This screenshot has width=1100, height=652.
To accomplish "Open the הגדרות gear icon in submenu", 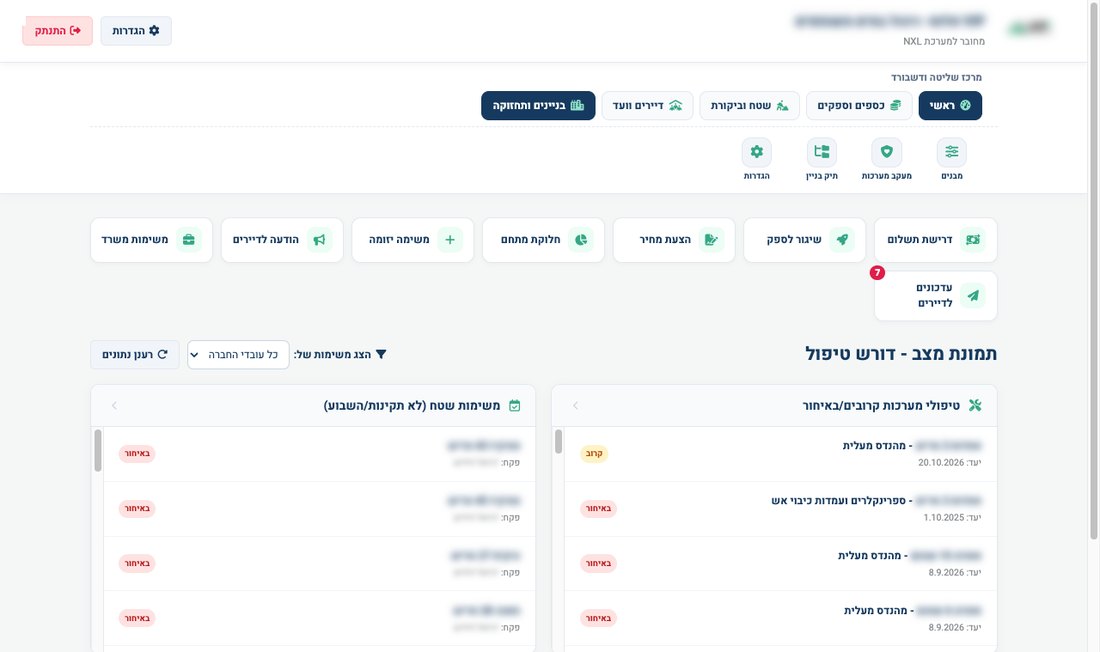I will 756,152.
